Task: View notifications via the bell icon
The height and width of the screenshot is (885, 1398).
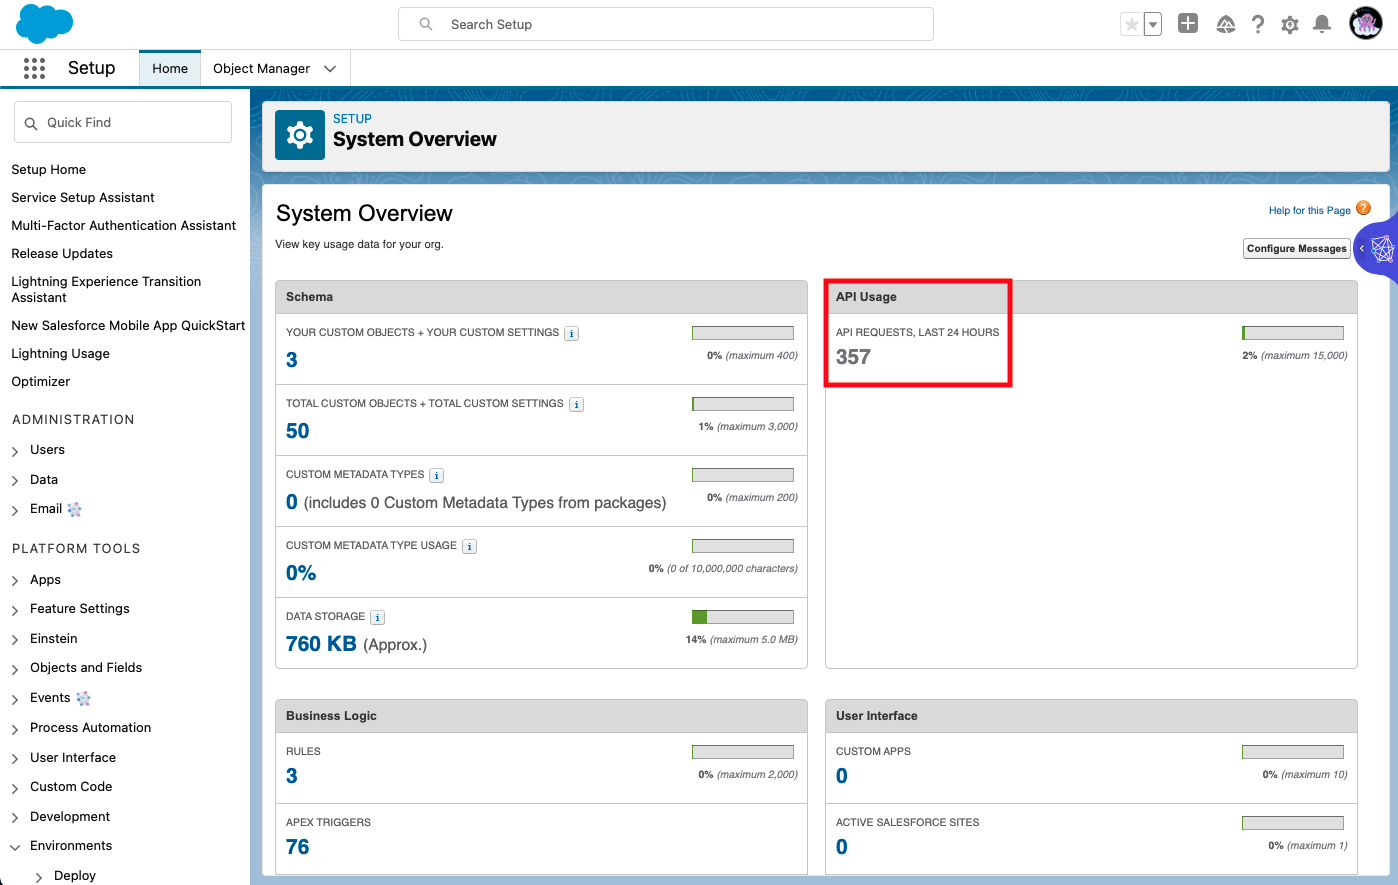Action: point(1322,24)
